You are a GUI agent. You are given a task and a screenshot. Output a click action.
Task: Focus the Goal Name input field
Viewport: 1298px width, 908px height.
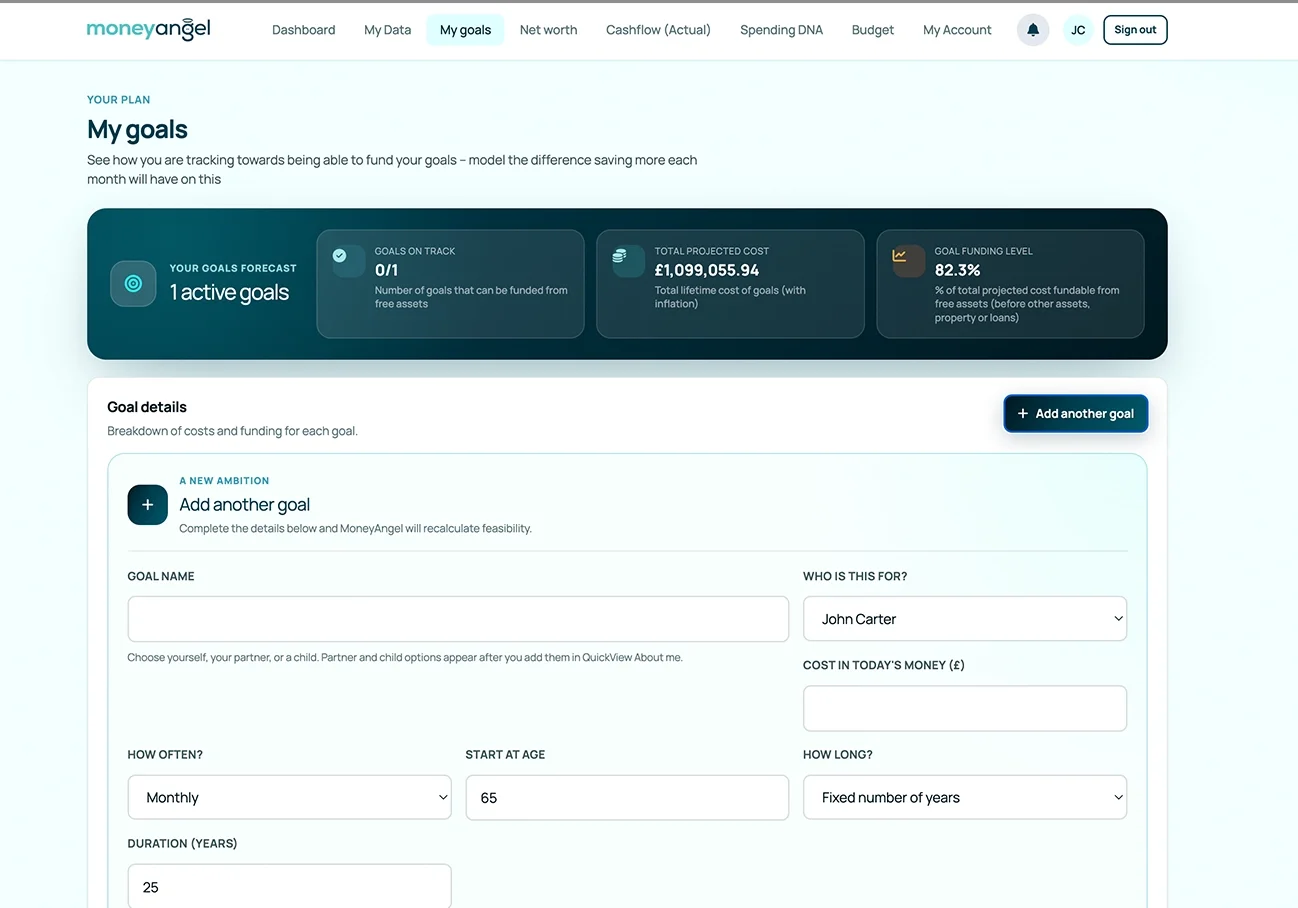[x=458, y=619]
